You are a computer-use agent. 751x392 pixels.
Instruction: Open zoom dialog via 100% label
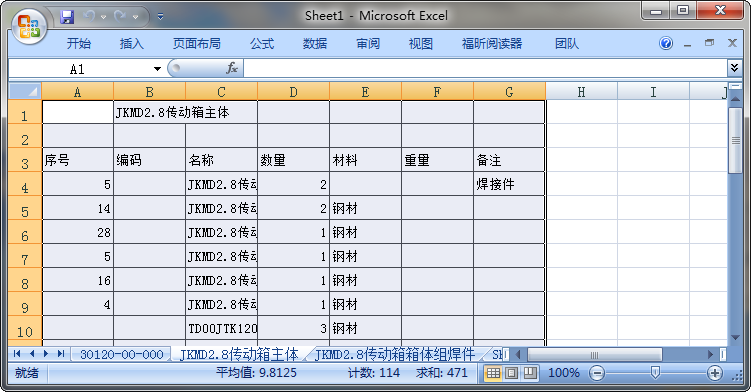tap(563, 373)
